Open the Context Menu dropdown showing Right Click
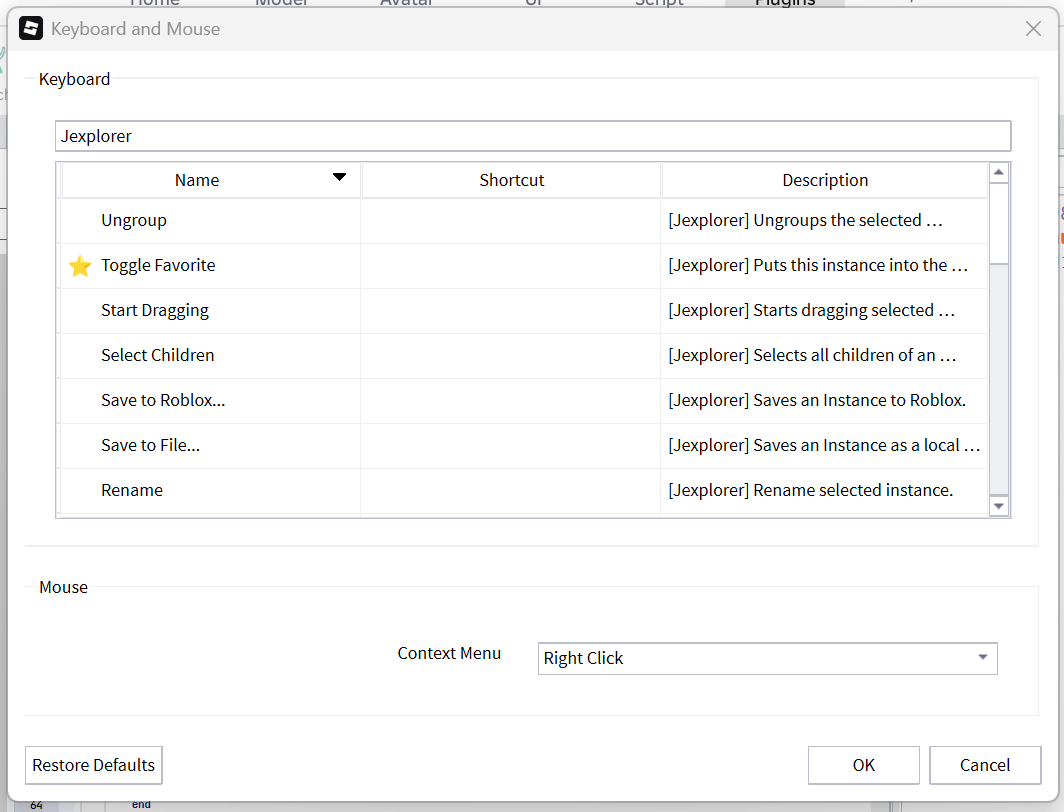Image resolution: width=1064 pixels, height=812 pixels. click(x=767, y=658)
